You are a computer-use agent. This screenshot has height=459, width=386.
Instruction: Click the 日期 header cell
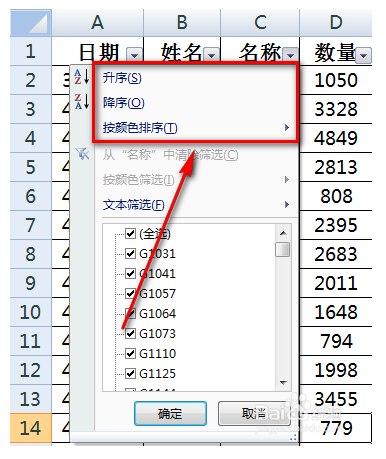[x=98, y=51]
